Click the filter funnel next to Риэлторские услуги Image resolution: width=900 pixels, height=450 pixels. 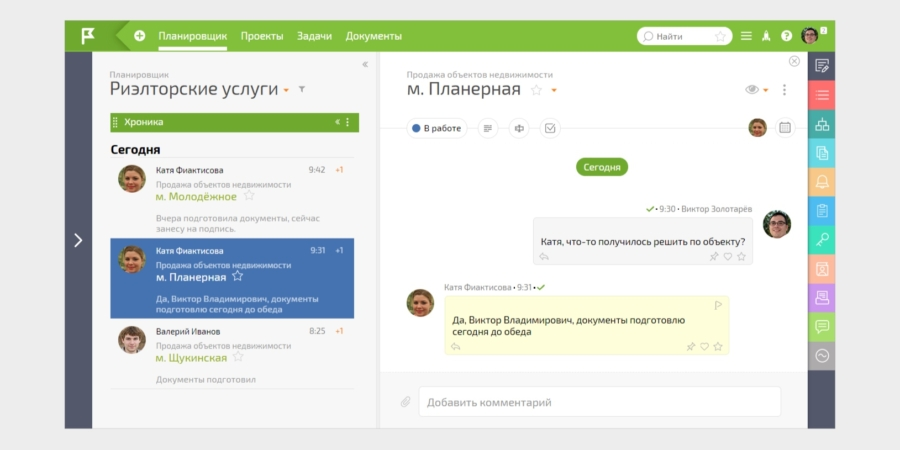click(x=302, y=90)
